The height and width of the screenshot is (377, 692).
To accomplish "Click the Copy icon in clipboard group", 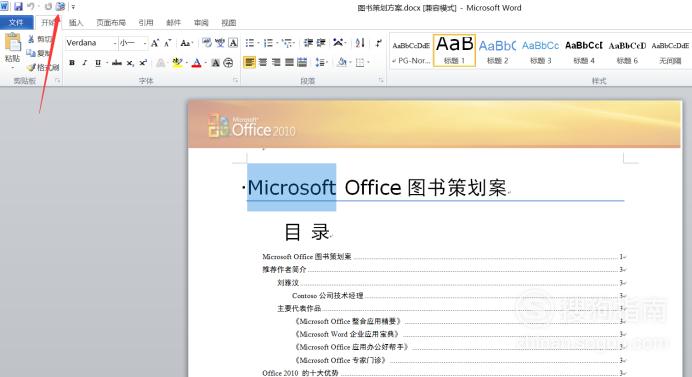I will (x=31, y=53).
